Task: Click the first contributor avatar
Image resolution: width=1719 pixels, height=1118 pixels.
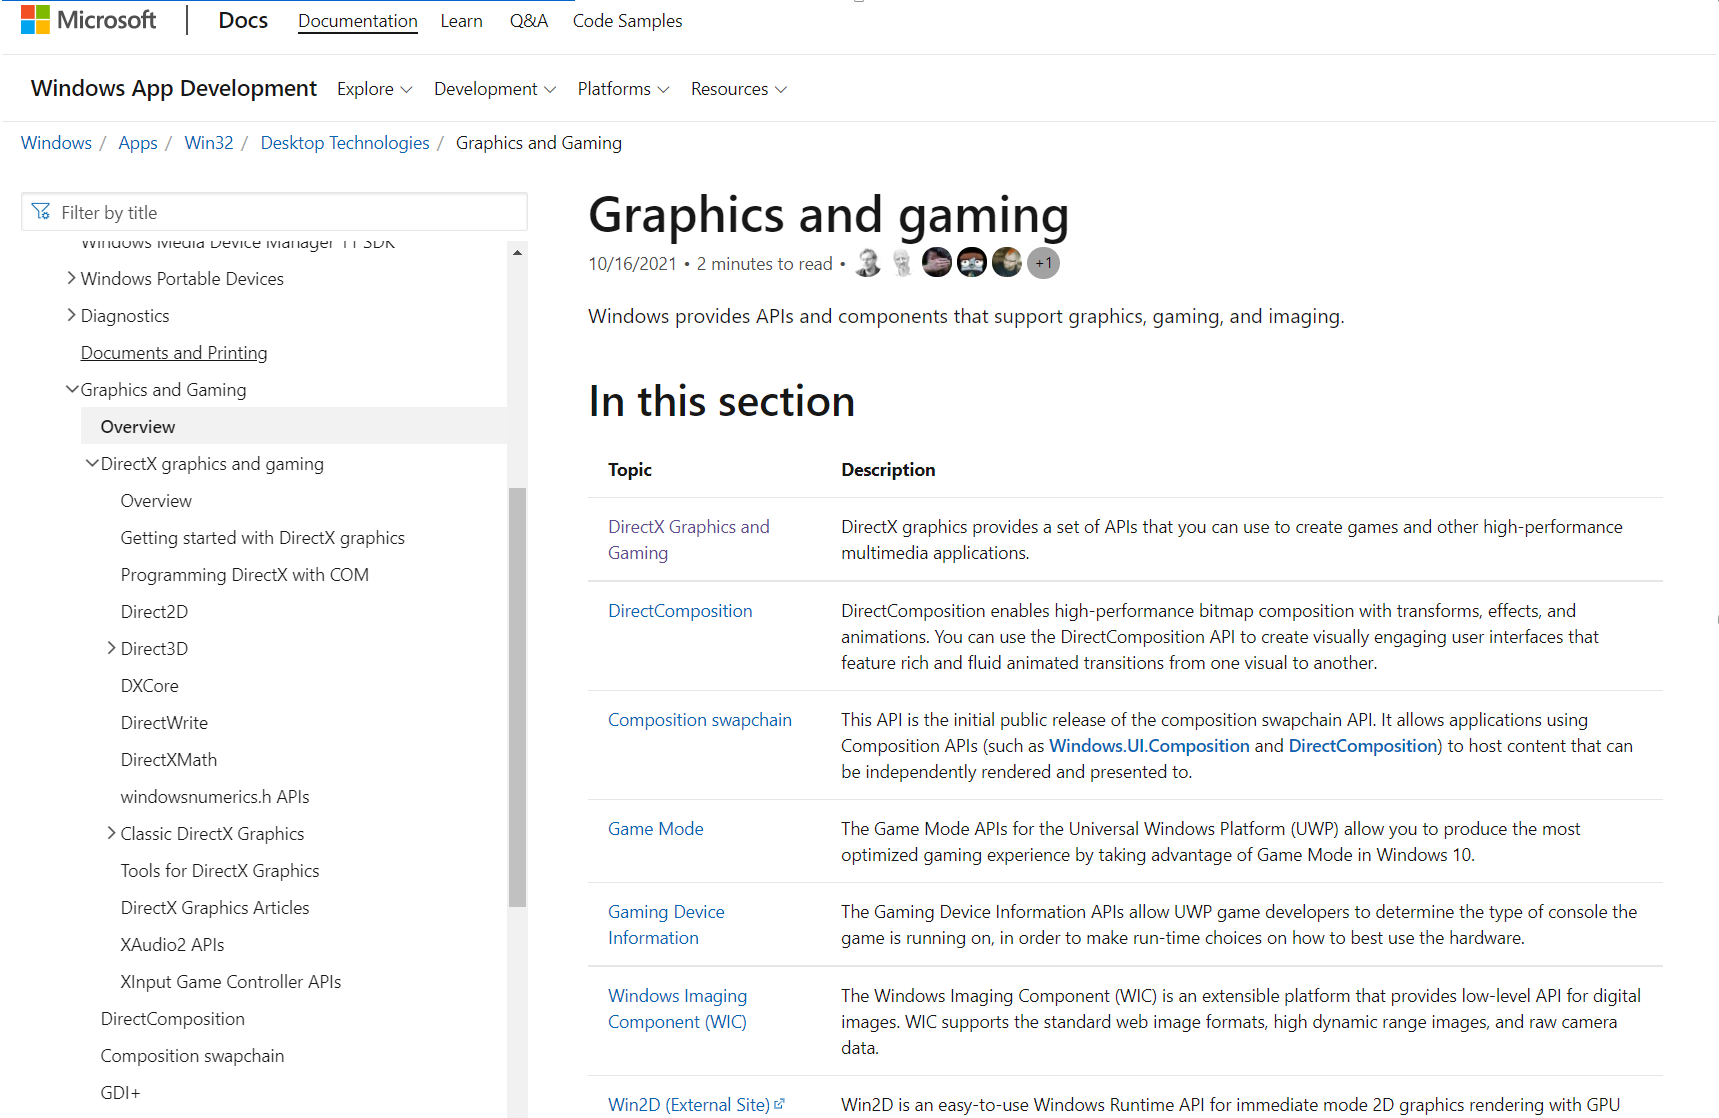Action: (868, 263)
